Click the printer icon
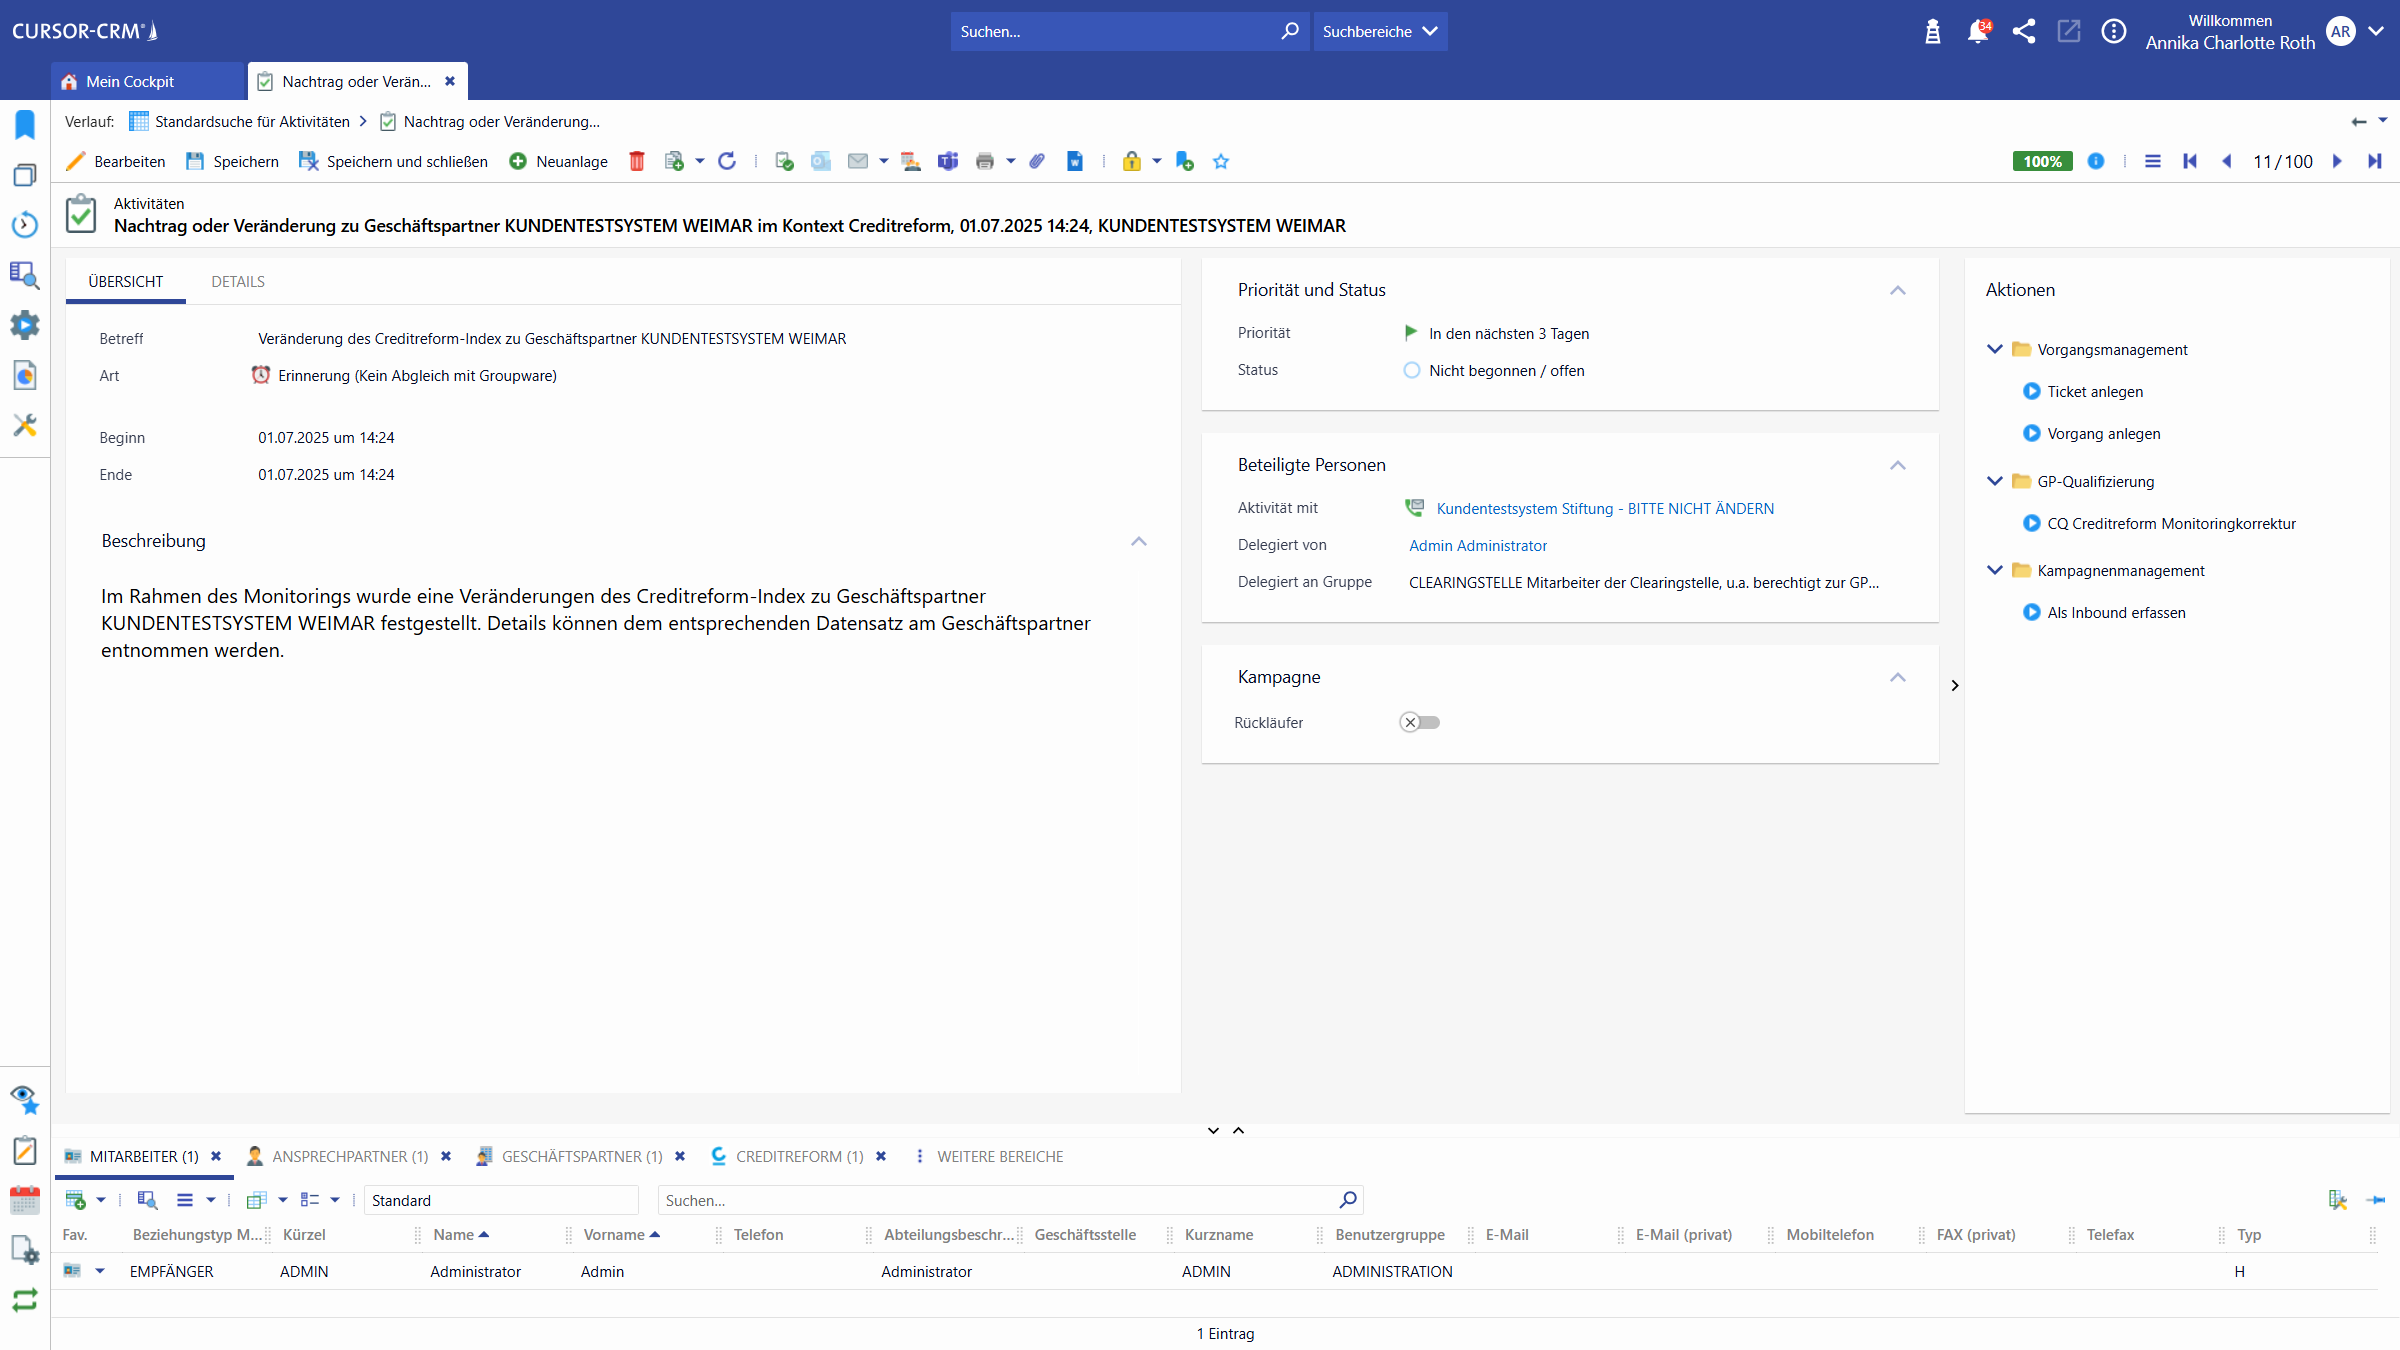 point(985,161)
